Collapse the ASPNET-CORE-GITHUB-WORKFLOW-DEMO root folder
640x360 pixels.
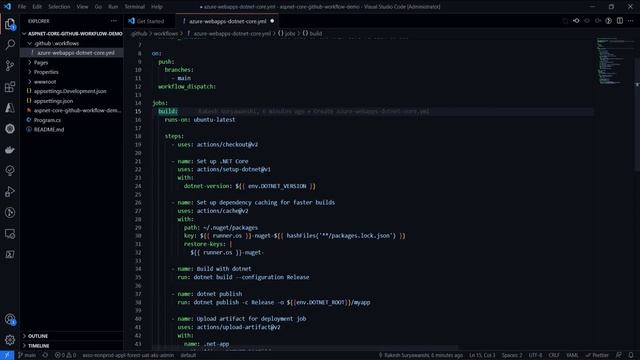pos(73,33)
